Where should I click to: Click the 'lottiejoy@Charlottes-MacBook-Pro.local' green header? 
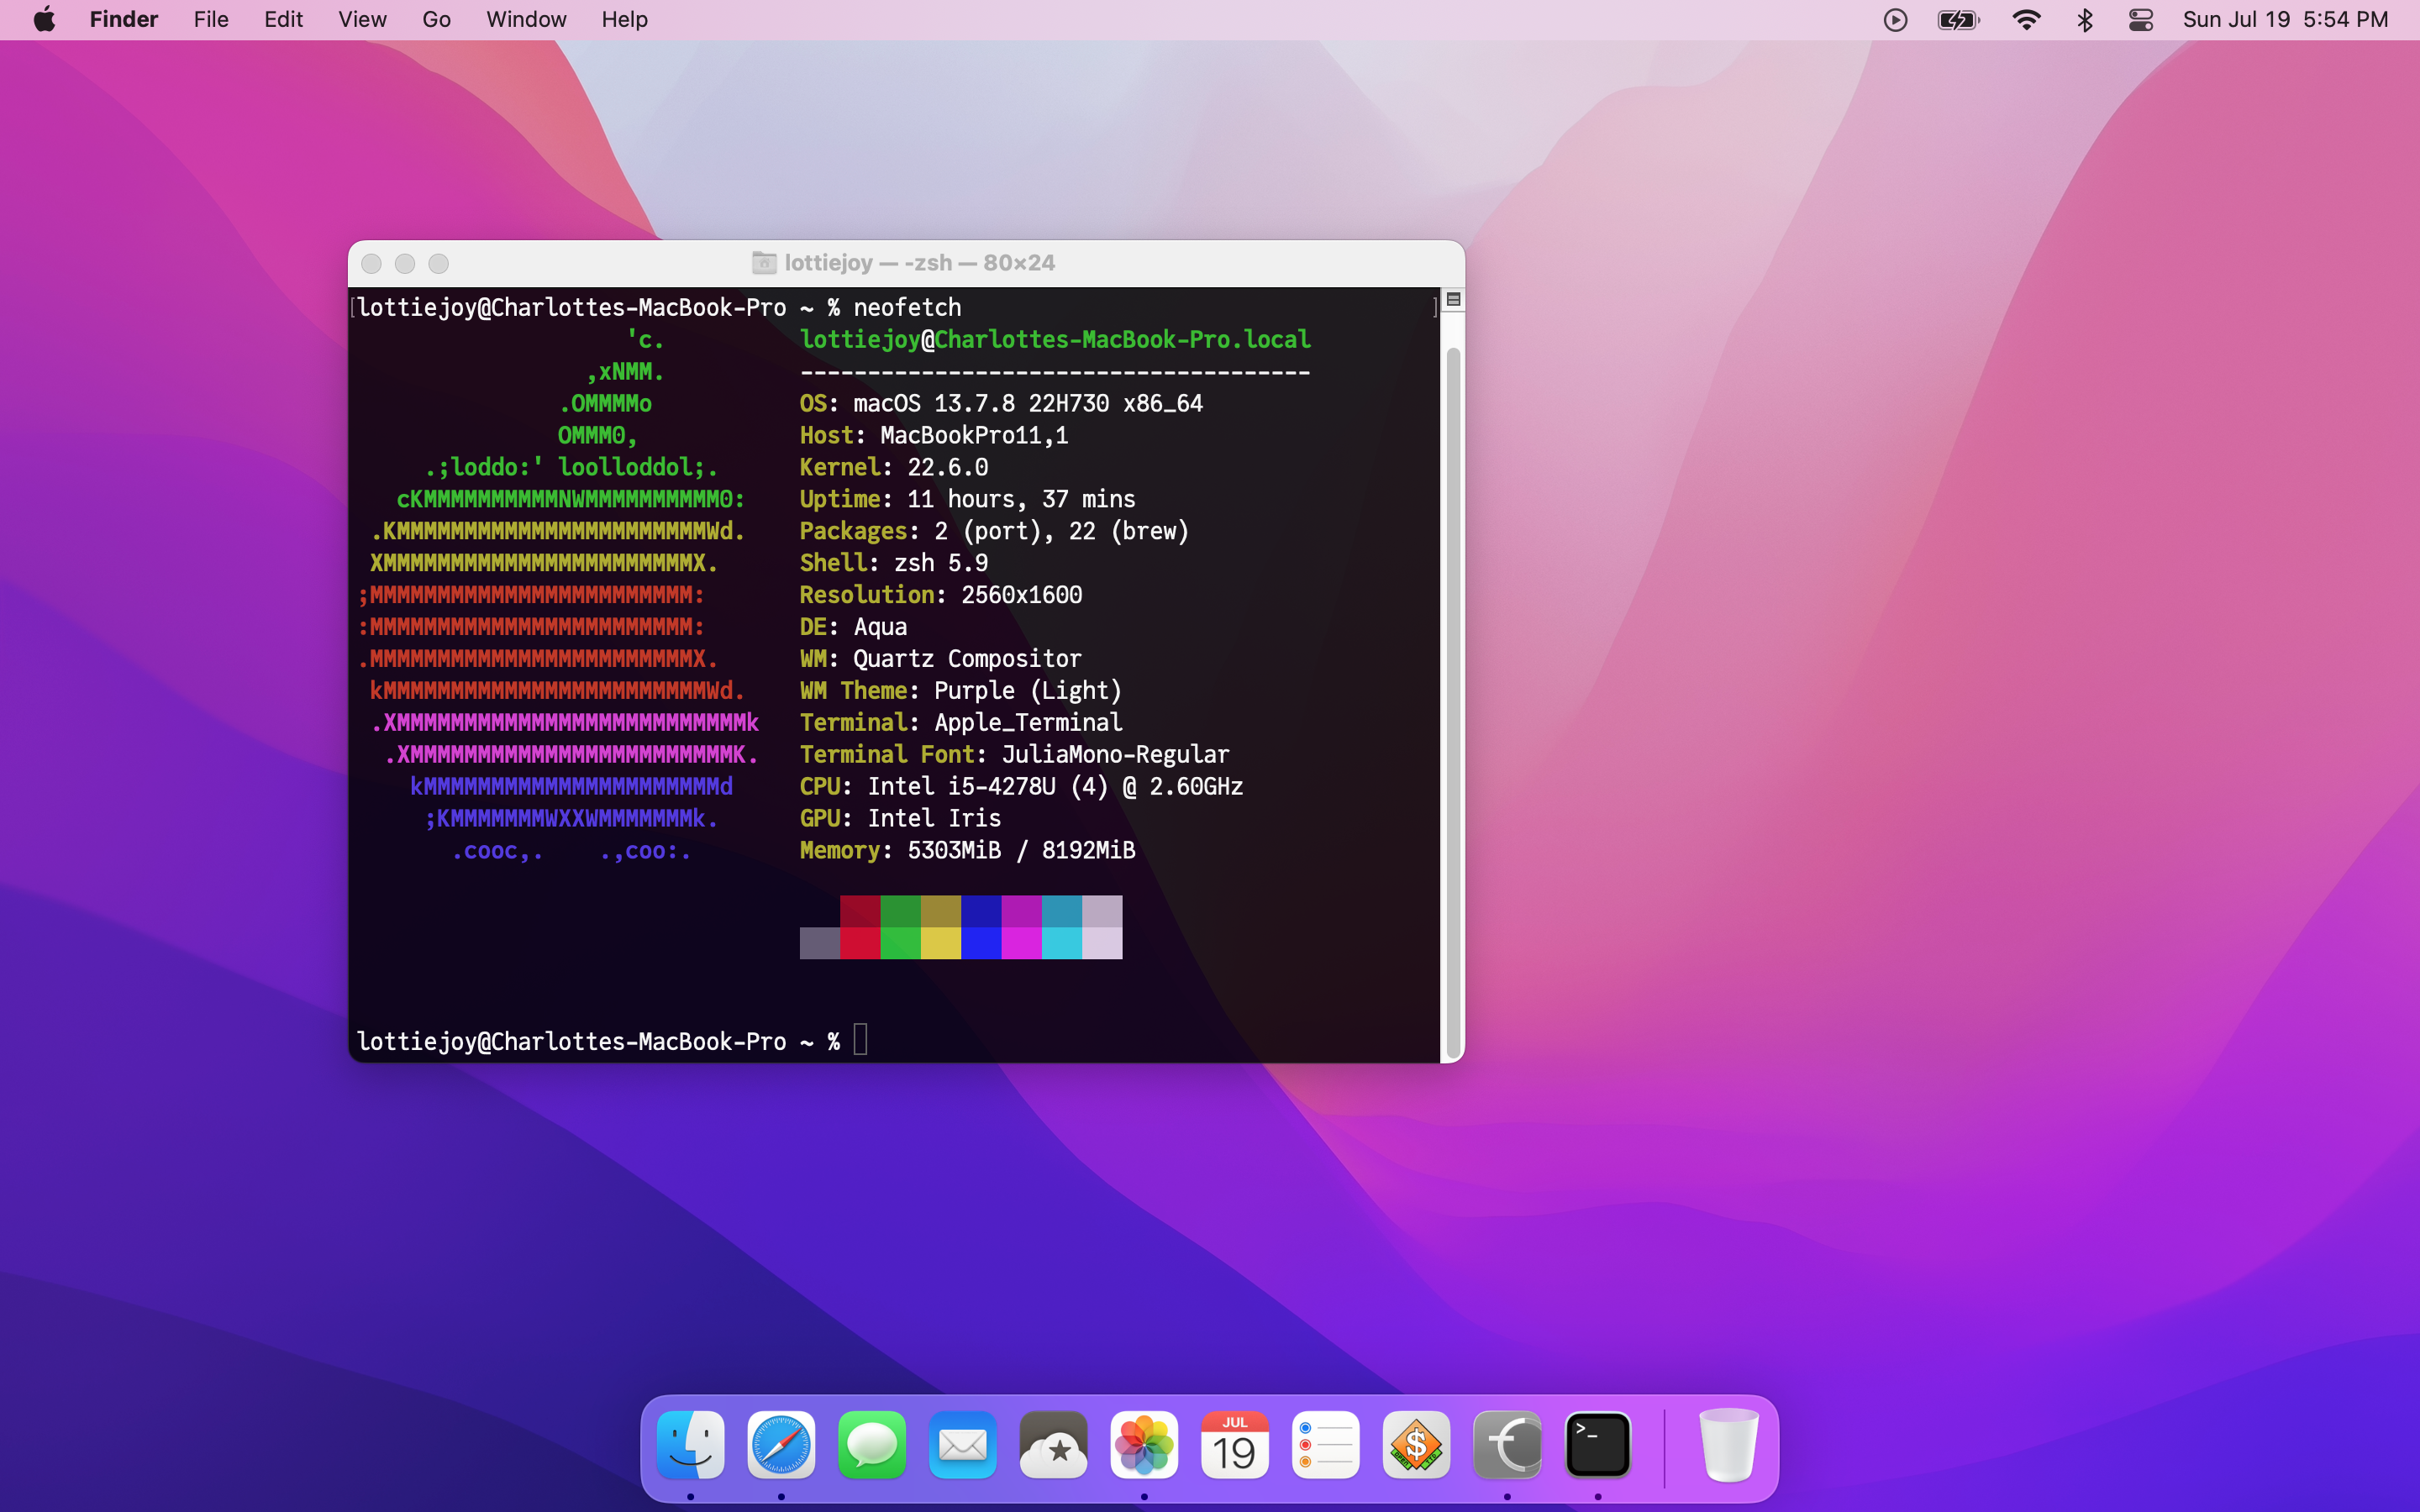[x=1055, y=339]
